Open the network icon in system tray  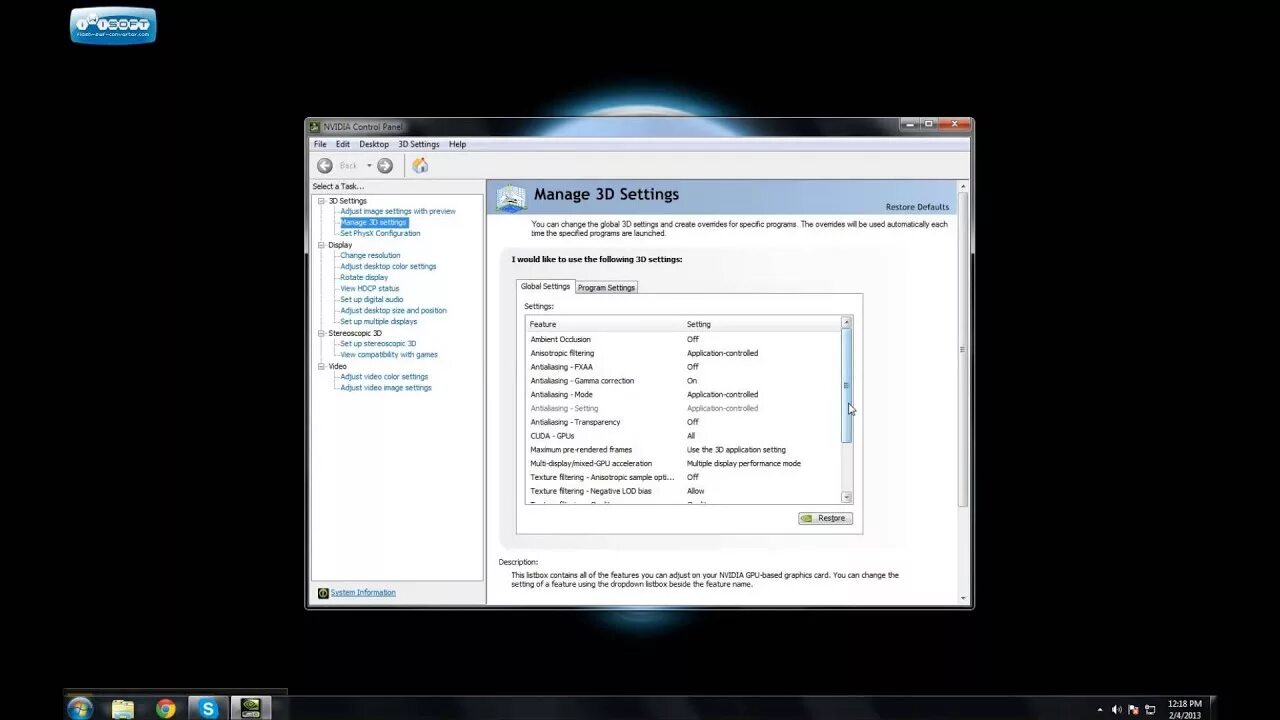tap(1150, 709)
